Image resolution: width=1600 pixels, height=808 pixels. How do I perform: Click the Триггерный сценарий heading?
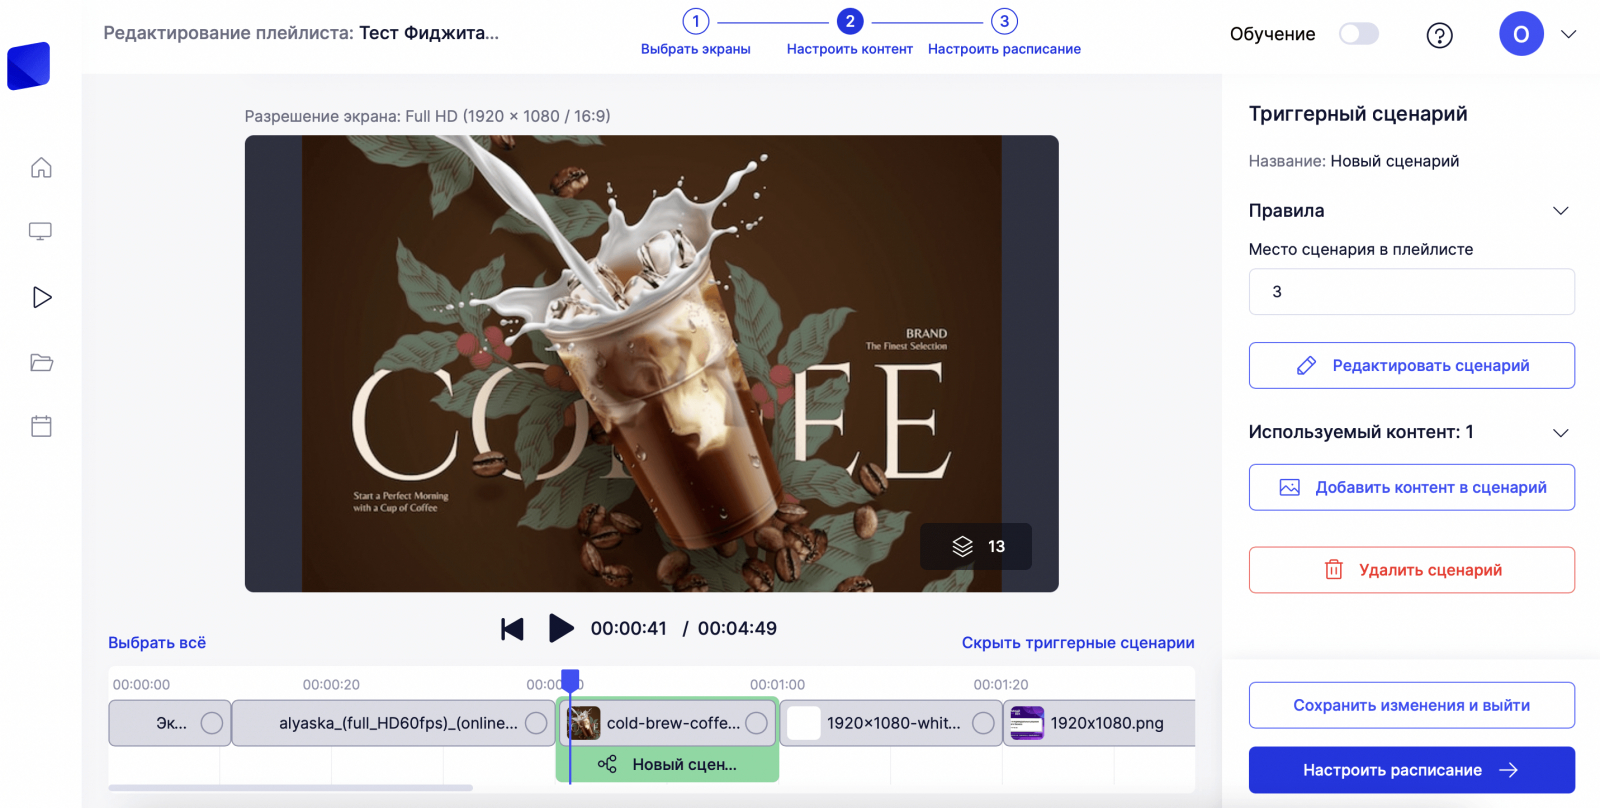click(x=1358, y=114)
